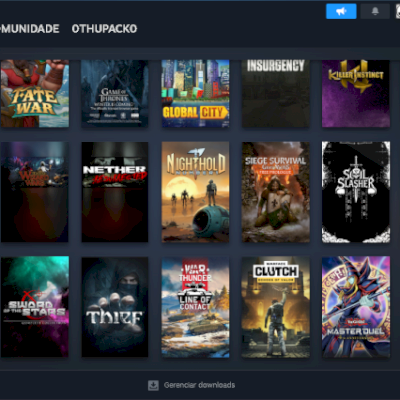Select the Wizard Wars game cover
Image resolution: width=400 pixels, height=400 pixels.
(x=35, y=192)
